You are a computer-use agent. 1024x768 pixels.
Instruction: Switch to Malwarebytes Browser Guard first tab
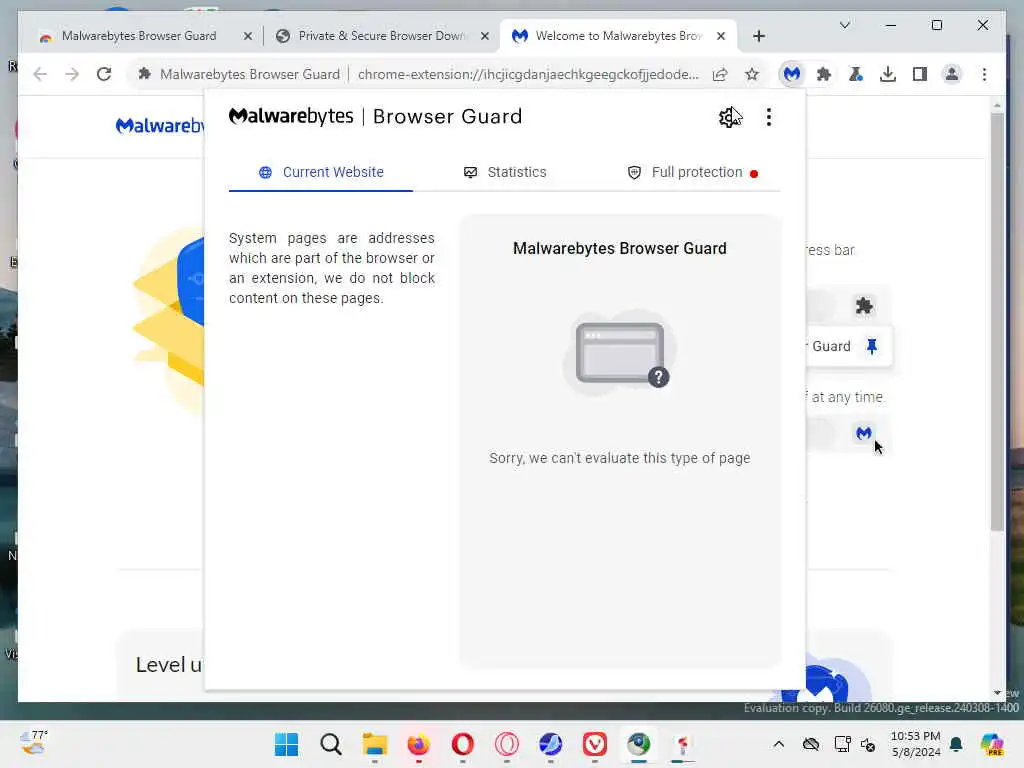click(138, 36)
